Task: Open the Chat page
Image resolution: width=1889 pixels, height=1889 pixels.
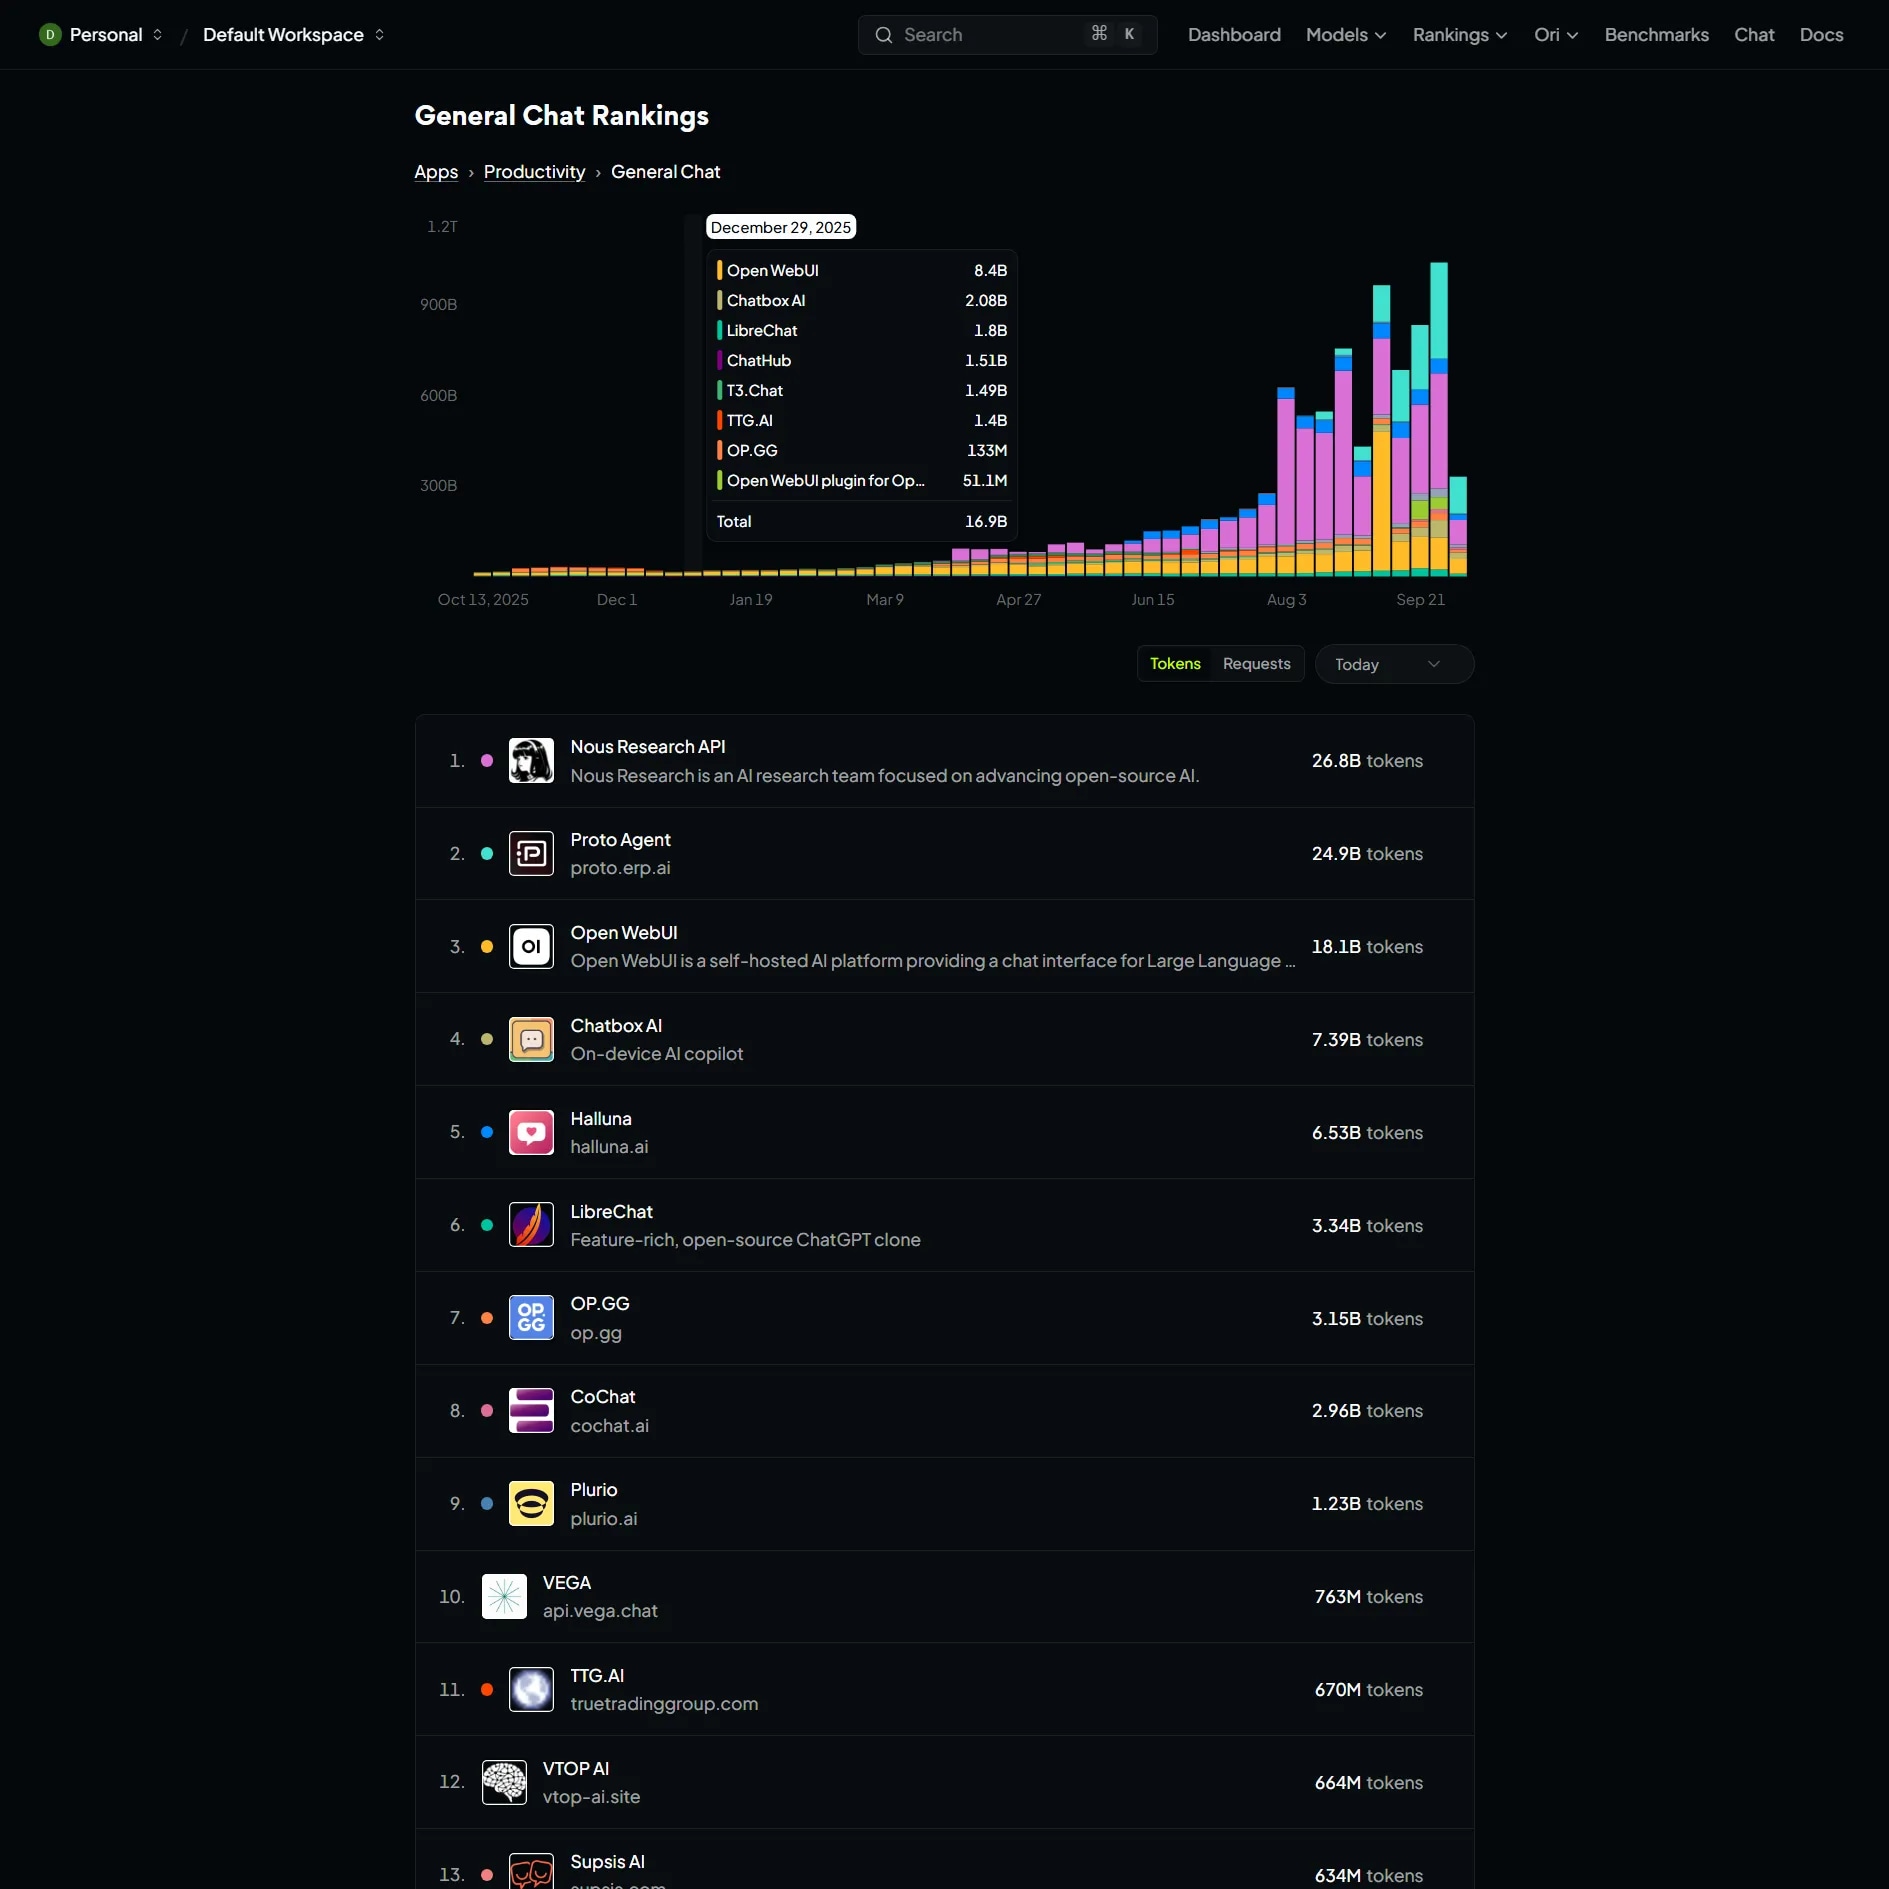Action: click(x=1754, y=35)
